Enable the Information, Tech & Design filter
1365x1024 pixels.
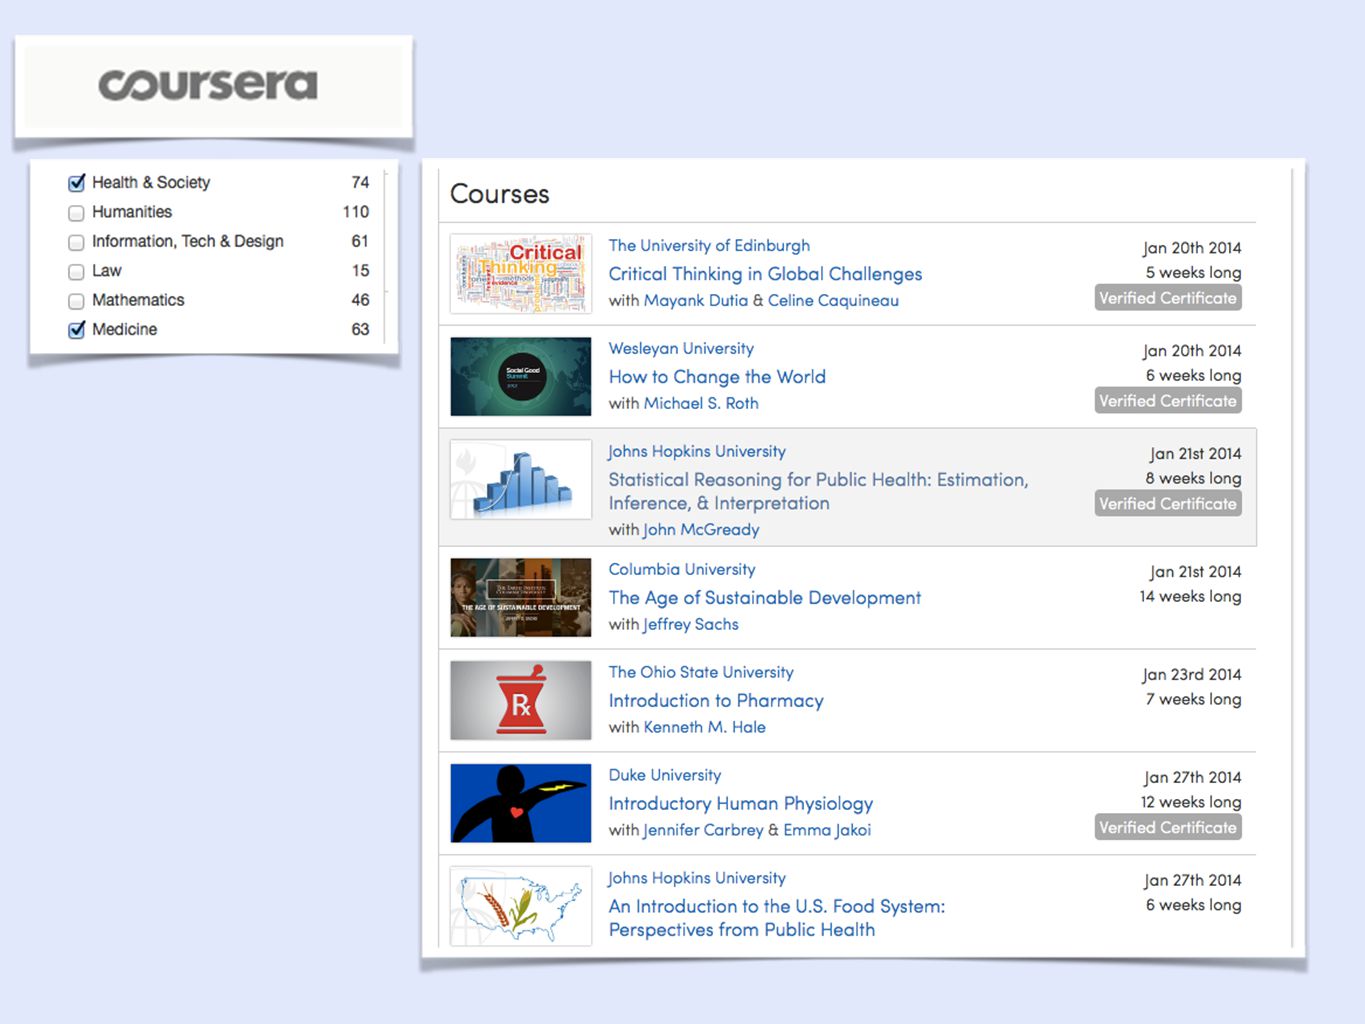click(x=76, y=242)
